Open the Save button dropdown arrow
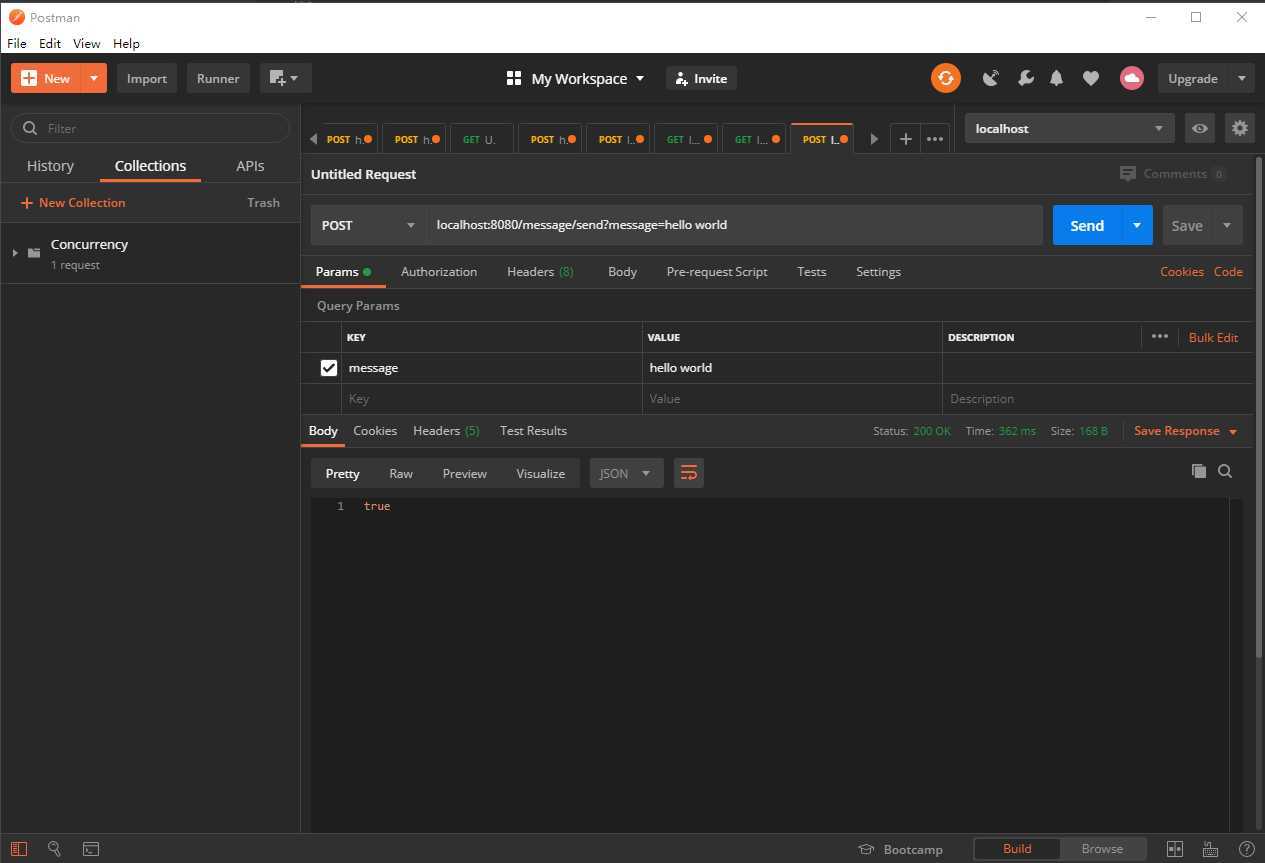Viewport: 1265px width, 863px height. point(1227,225)
